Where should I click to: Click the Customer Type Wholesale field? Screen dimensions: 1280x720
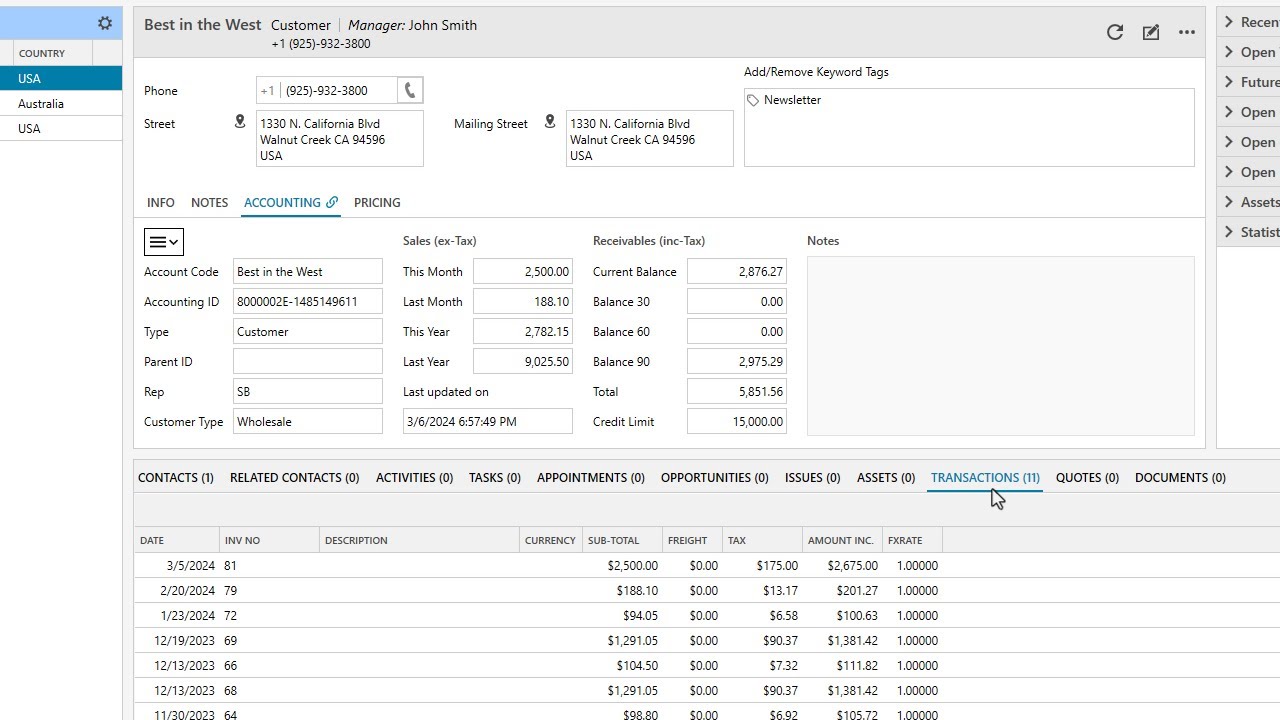click(308, 422)
